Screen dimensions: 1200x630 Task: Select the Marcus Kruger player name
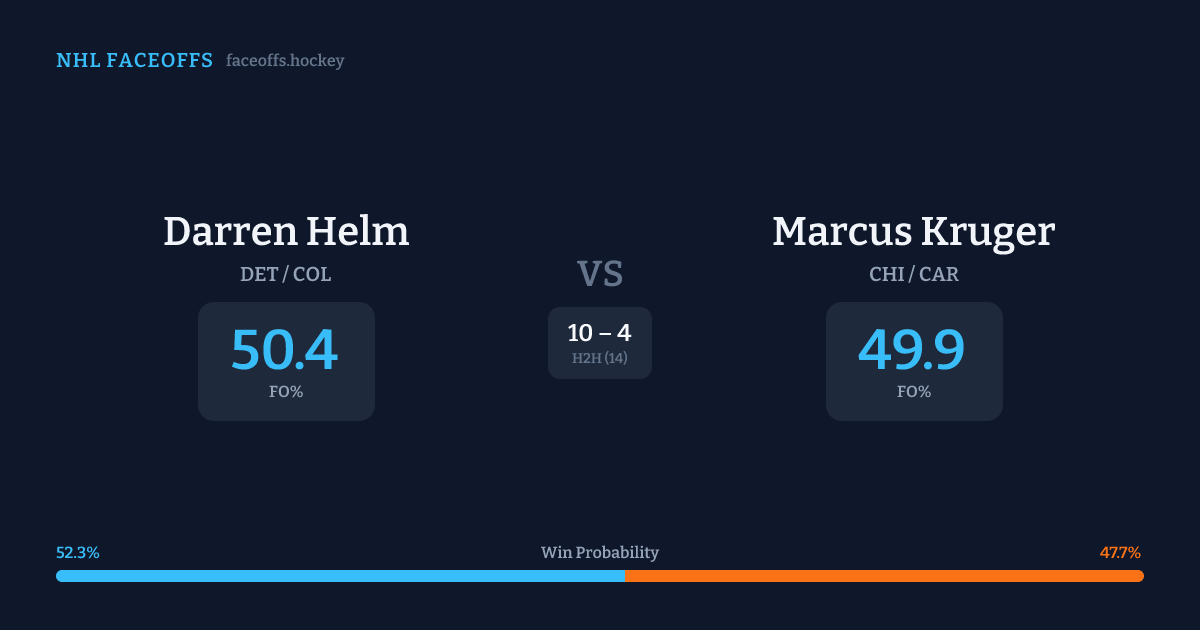(x=913, y=231)
